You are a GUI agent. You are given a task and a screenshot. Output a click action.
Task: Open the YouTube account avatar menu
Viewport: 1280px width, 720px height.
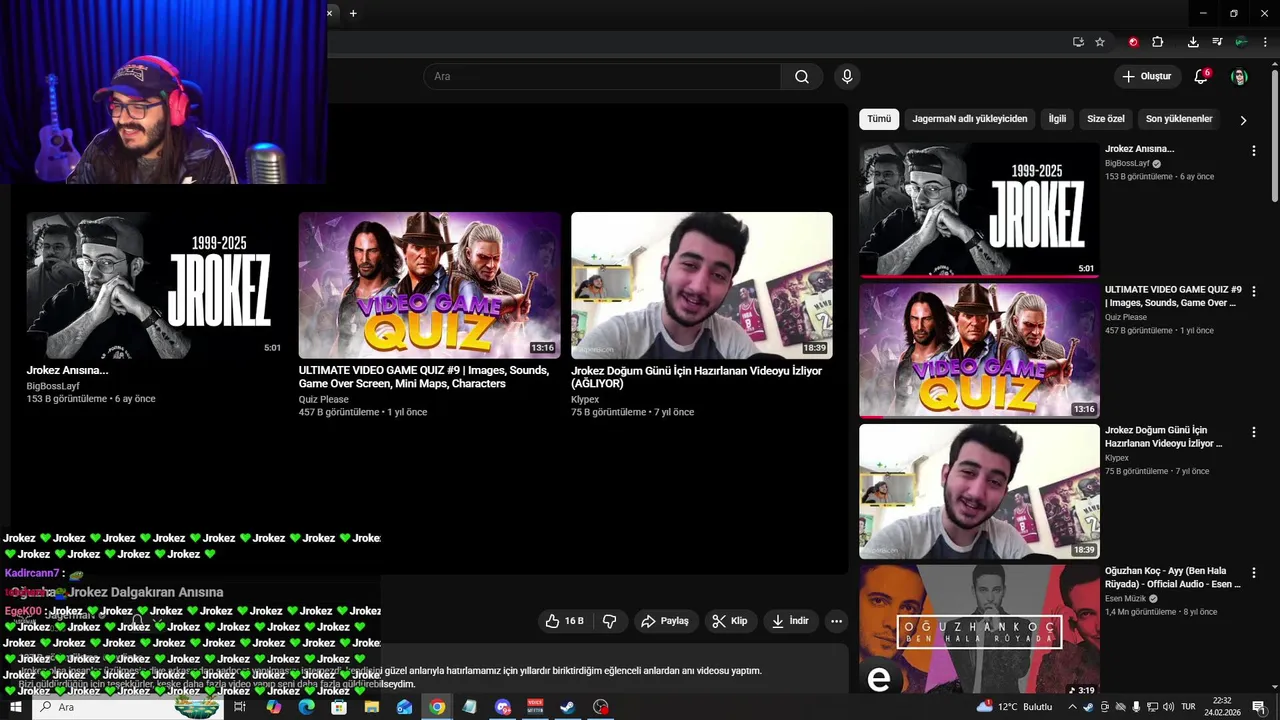coord(1239,77)
